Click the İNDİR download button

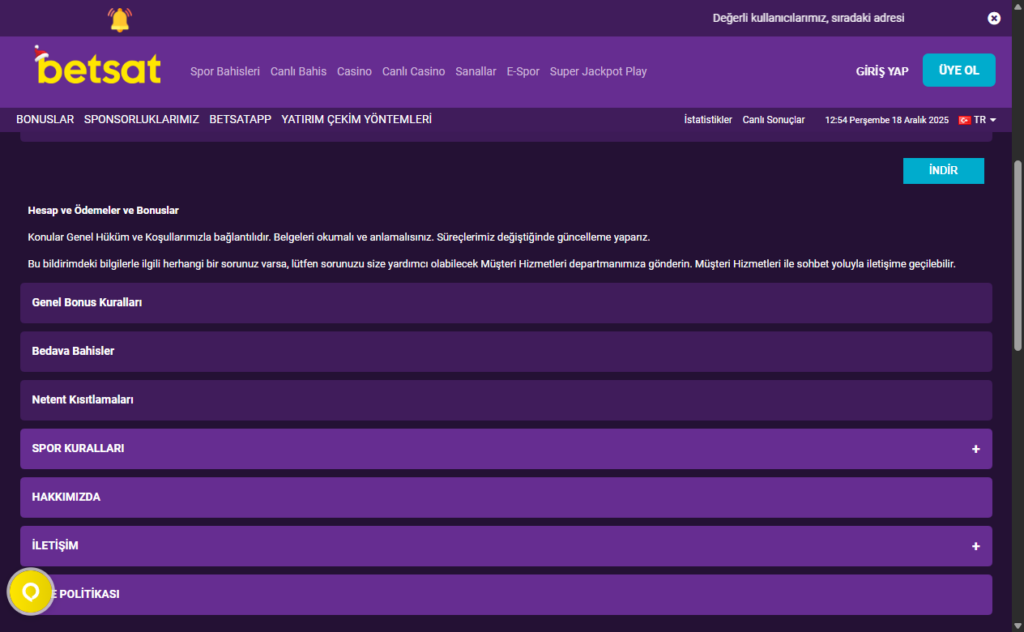(x=943, y=170)
